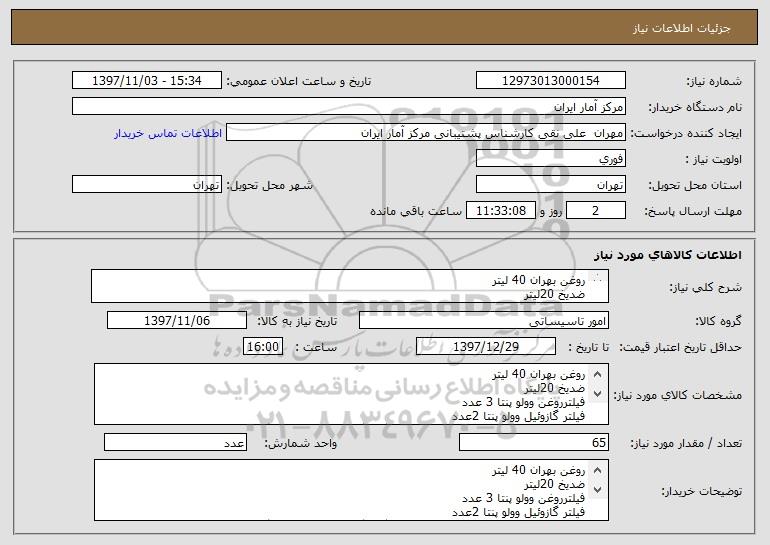Click the request creator field مهران علی تقی
Image resolution: width=770 pixels, height=545 pixels.
[x=426, y=133]
